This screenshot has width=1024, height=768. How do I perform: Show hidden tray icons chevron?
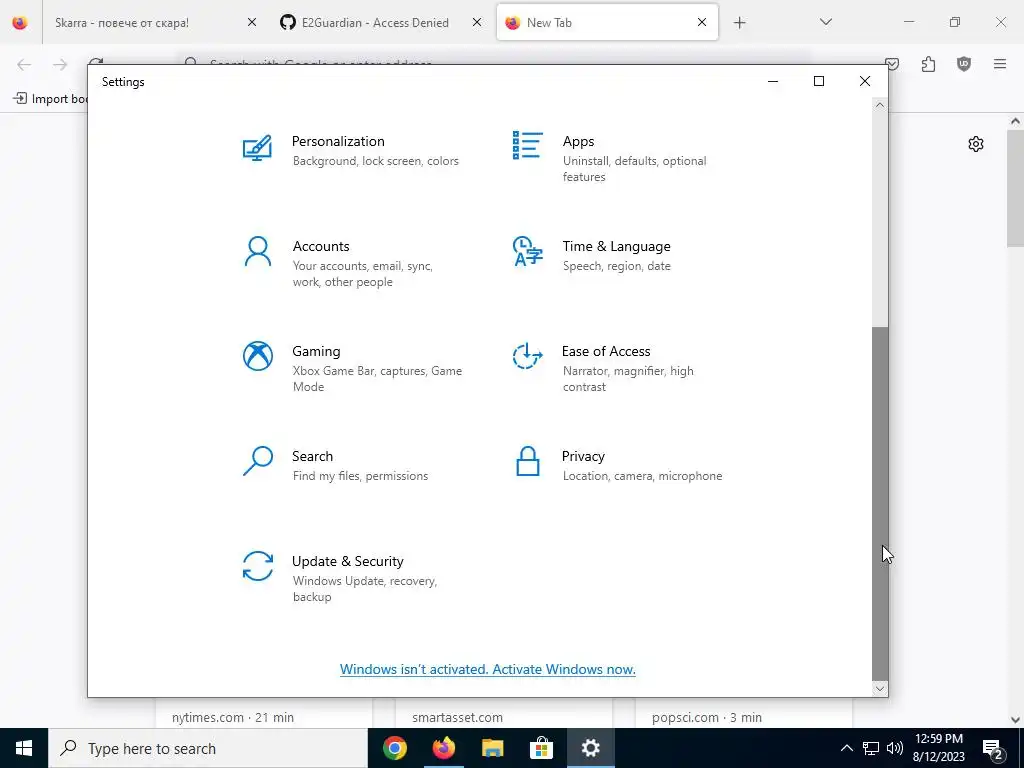pos(846,748)
